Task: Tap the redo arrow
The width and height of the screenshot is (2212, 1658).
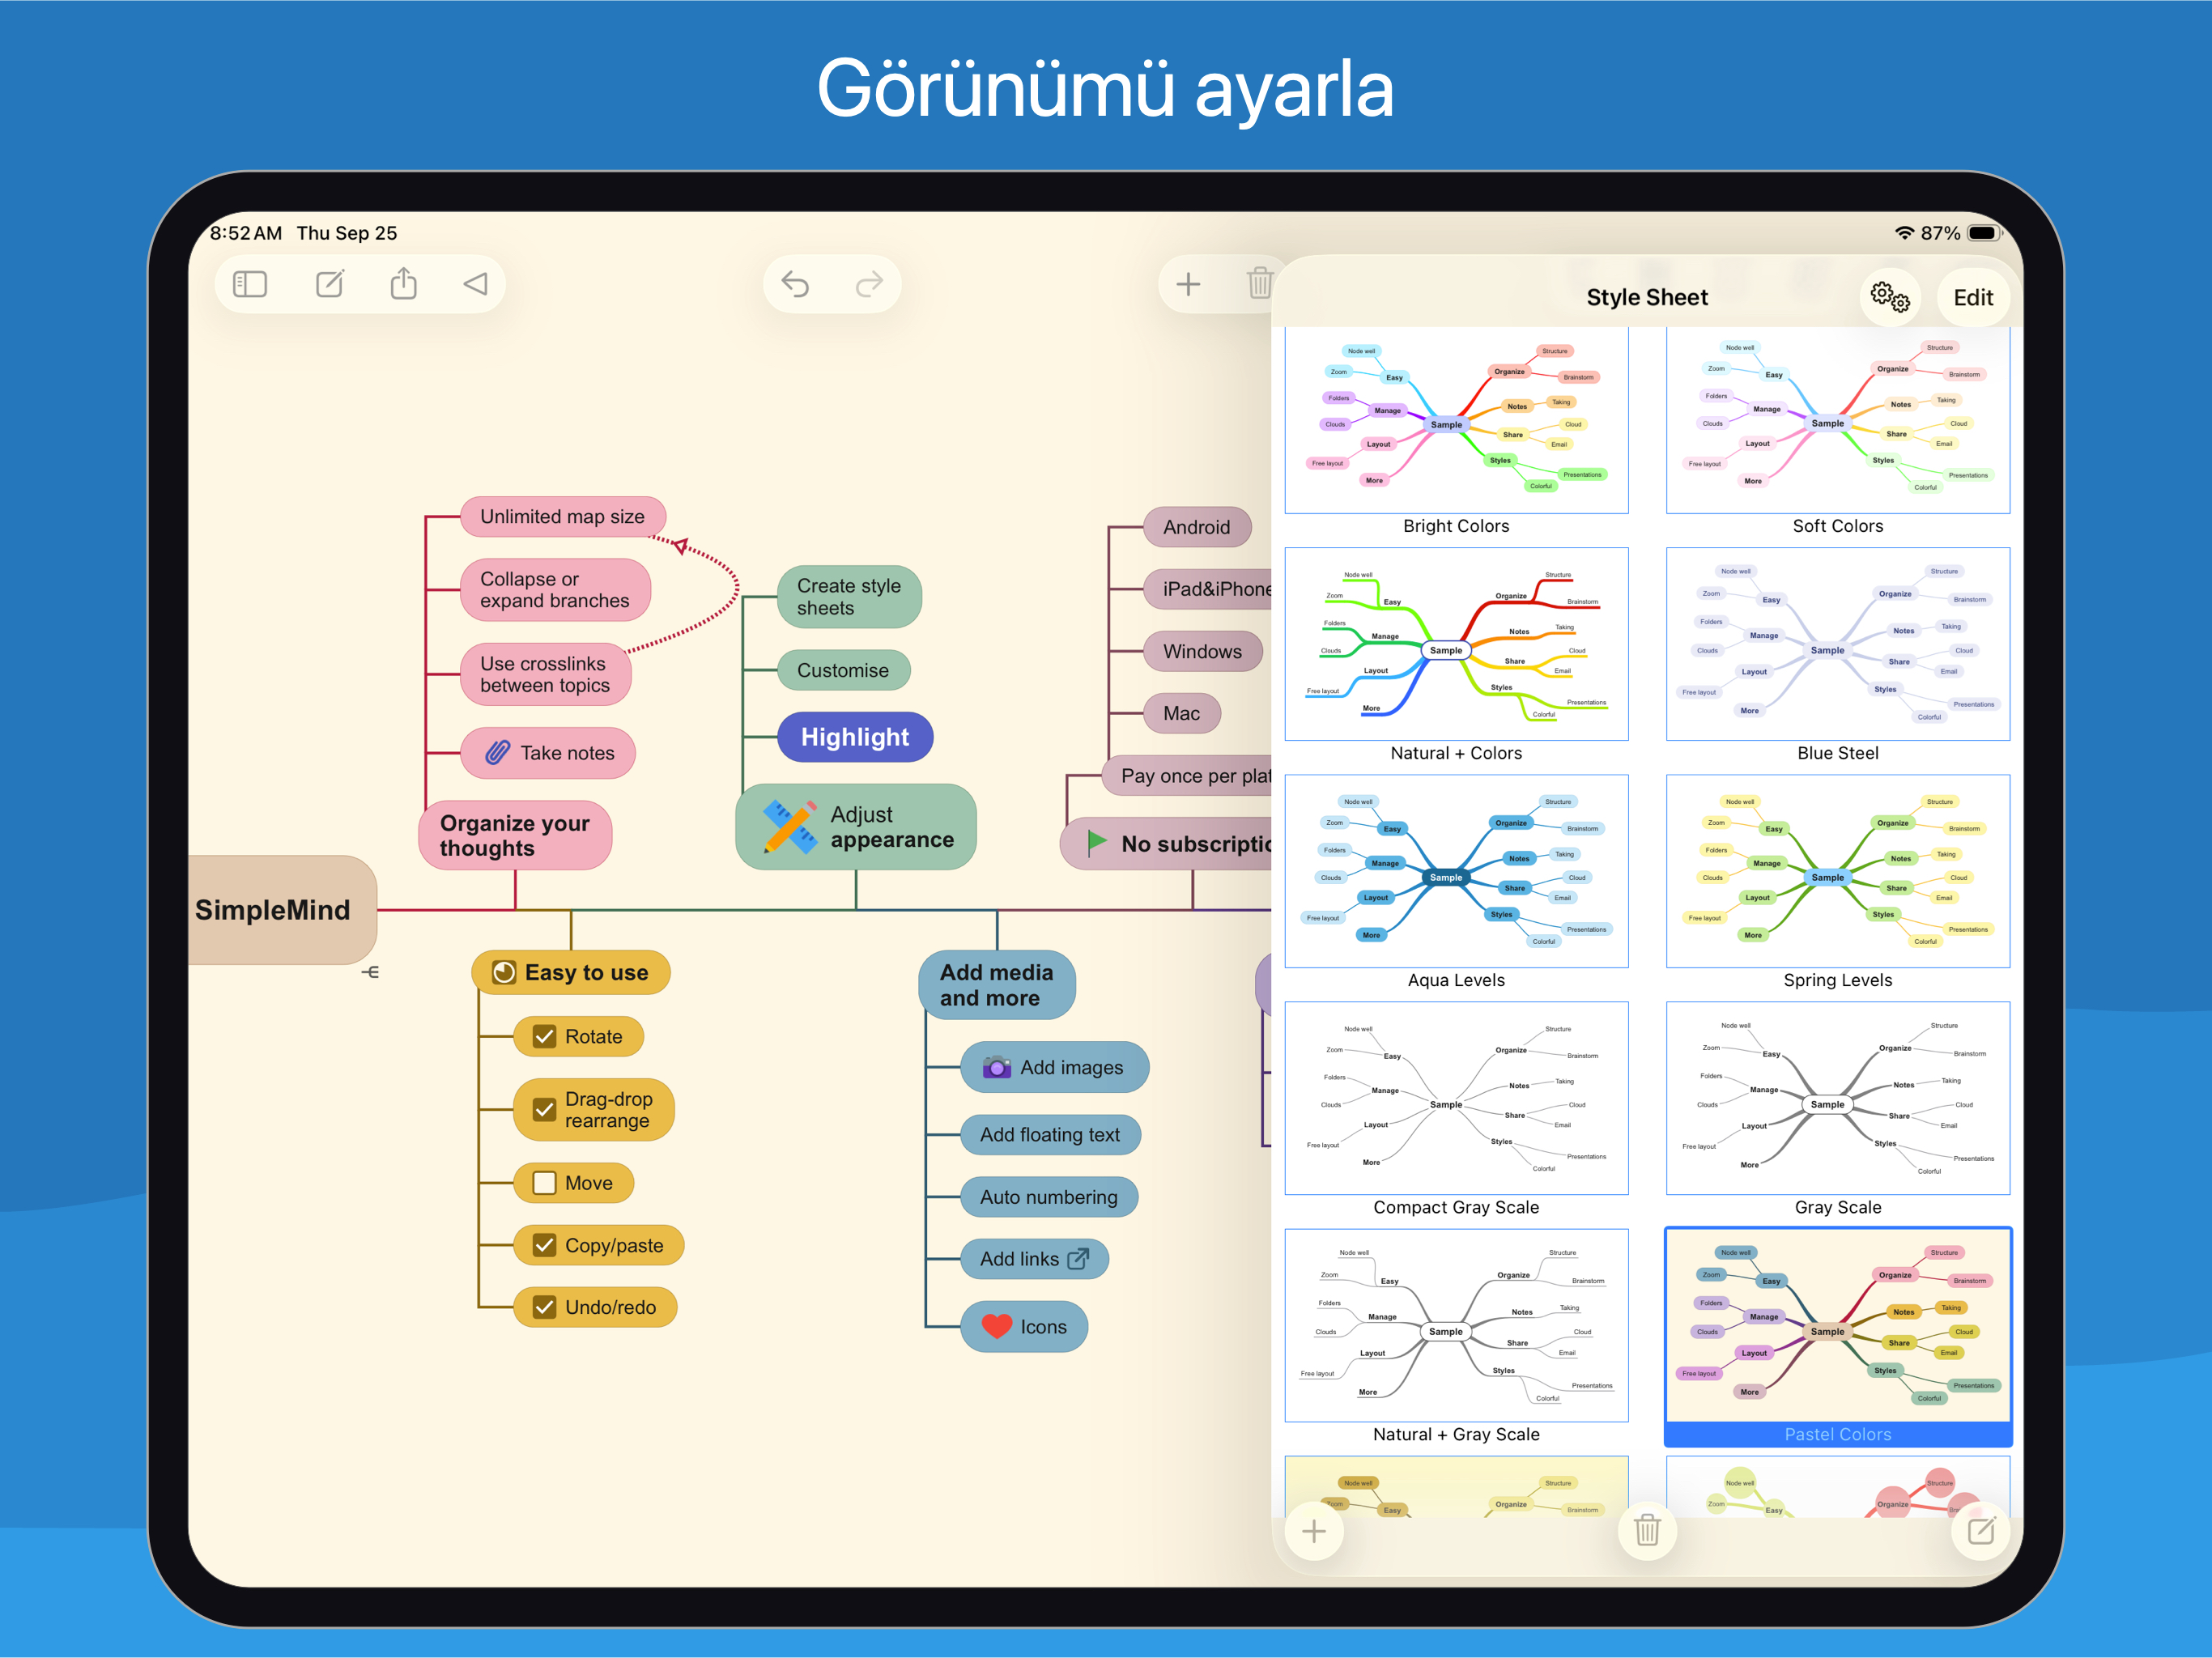Action: [869, 285]
